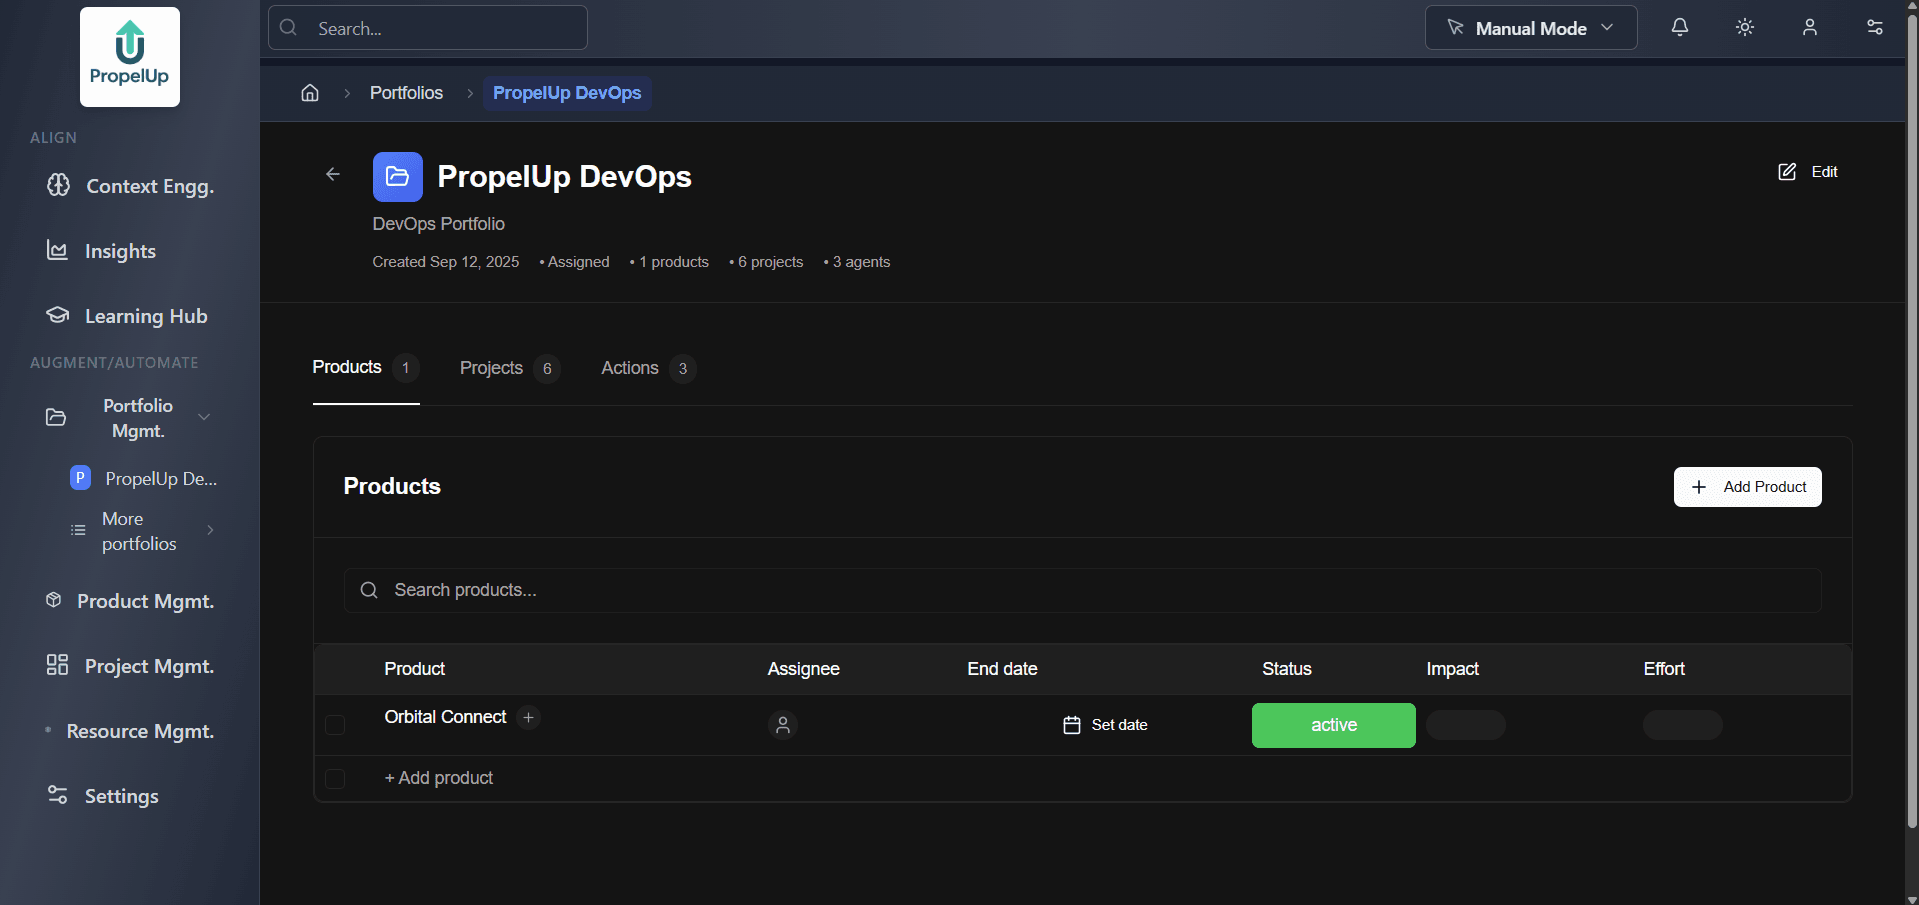Navigate to Portfolios via breadcrumb
Image resolution: width=1919 pixels, height=905 pixels.
[406, 93]
